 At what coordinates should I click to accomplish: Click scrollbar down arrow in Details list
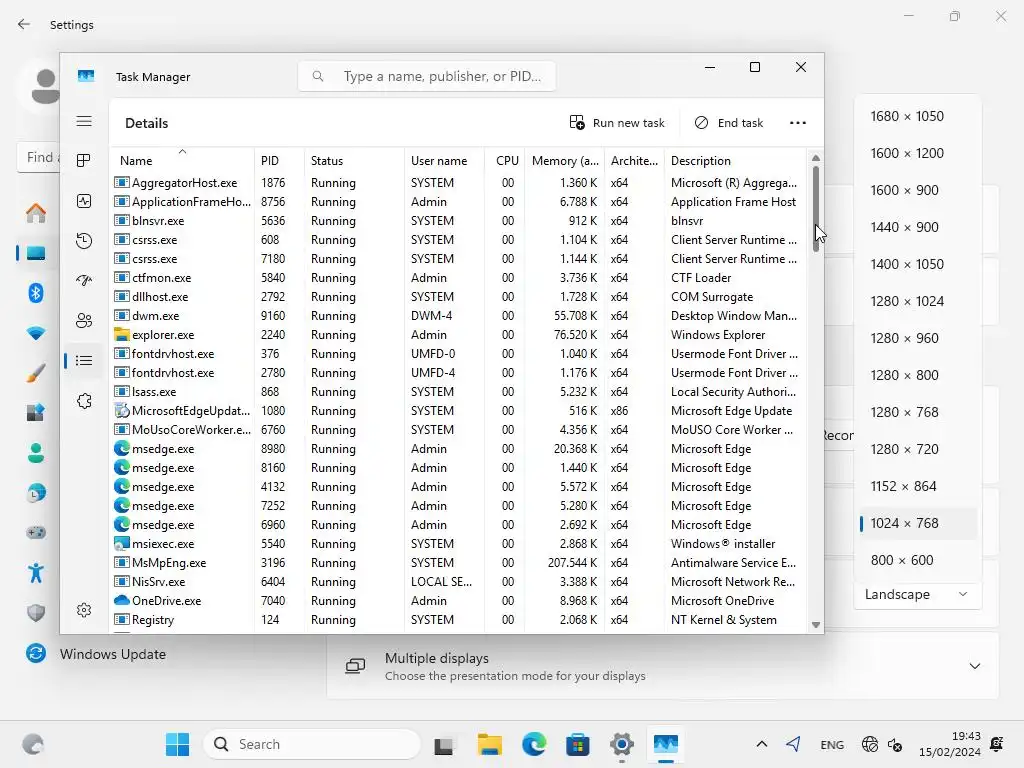click(816, 625)
